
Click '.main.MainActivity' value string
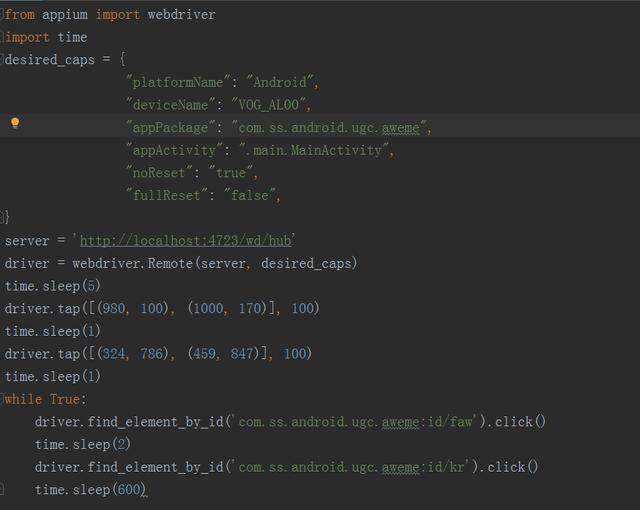314,151
